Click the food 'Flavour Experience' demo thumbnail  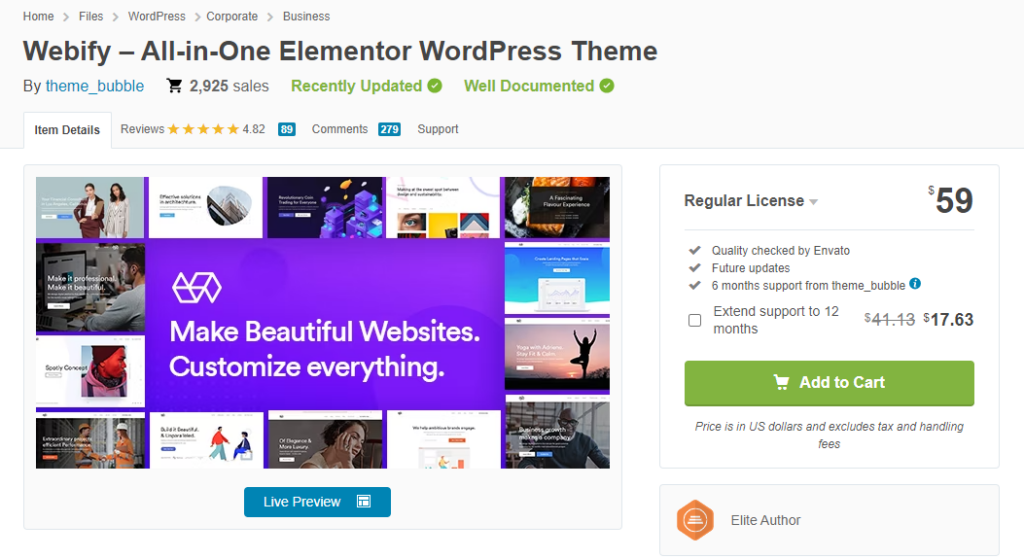pyautogui.click(x=557, y=207)
